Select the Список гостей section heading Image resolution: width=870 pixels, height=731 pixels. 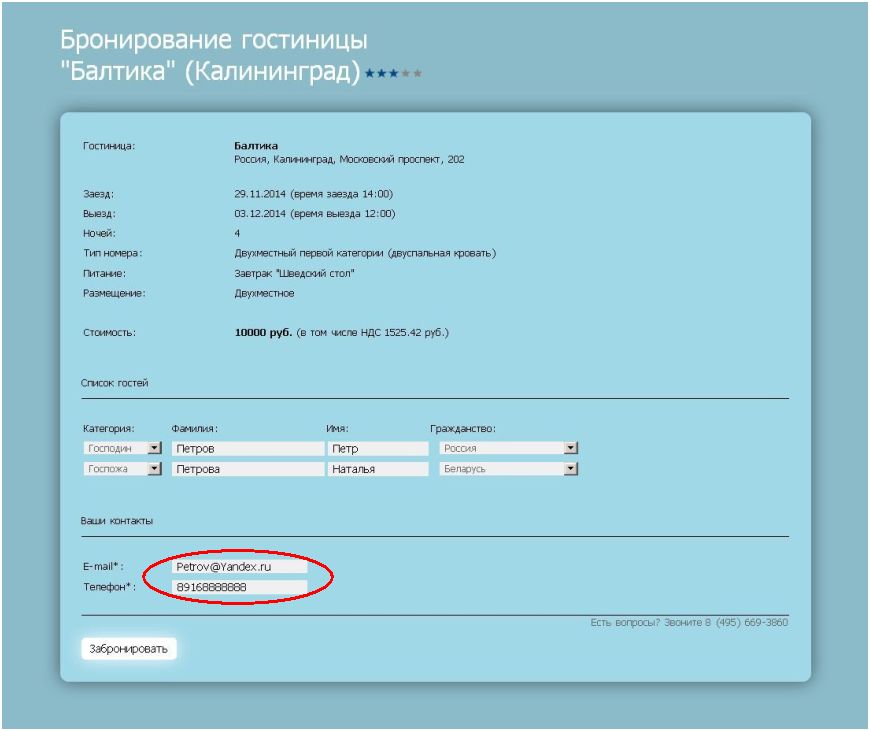114,383
